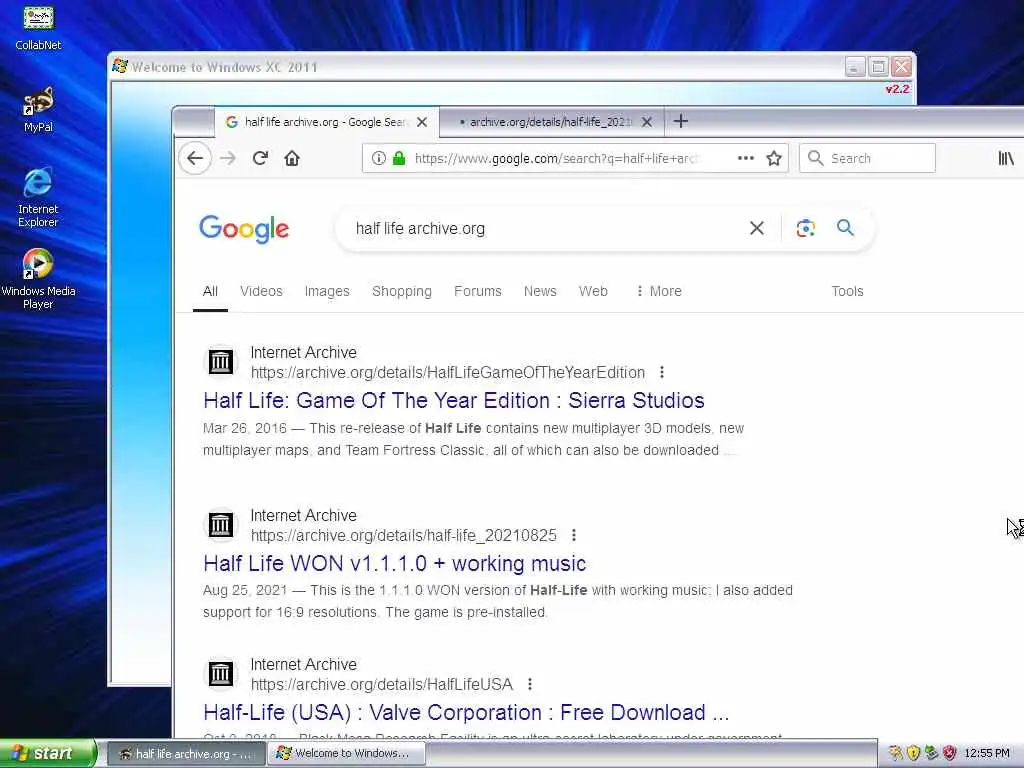This screenshot has height=768, width=1024.
Task: Launch MyPal from the desktop
Action: tap(38, 109)
